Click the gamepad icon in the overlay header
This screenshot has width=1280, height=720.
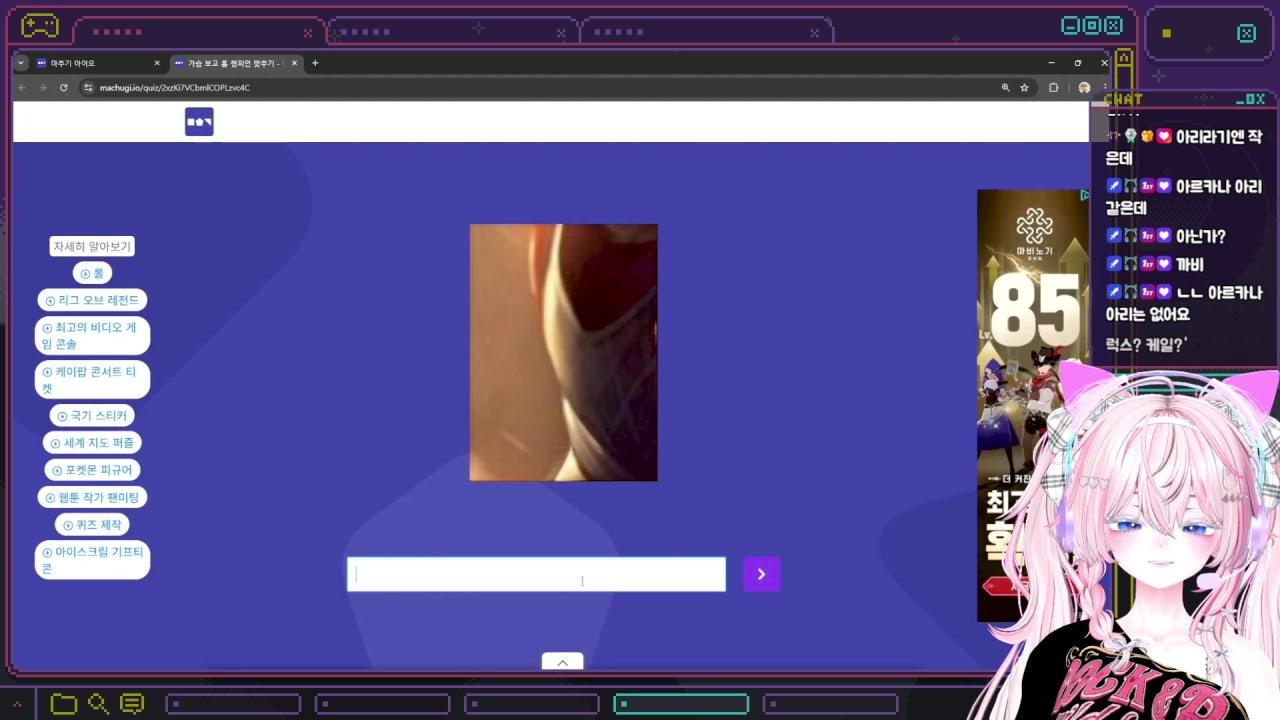(x=40, y=26)
